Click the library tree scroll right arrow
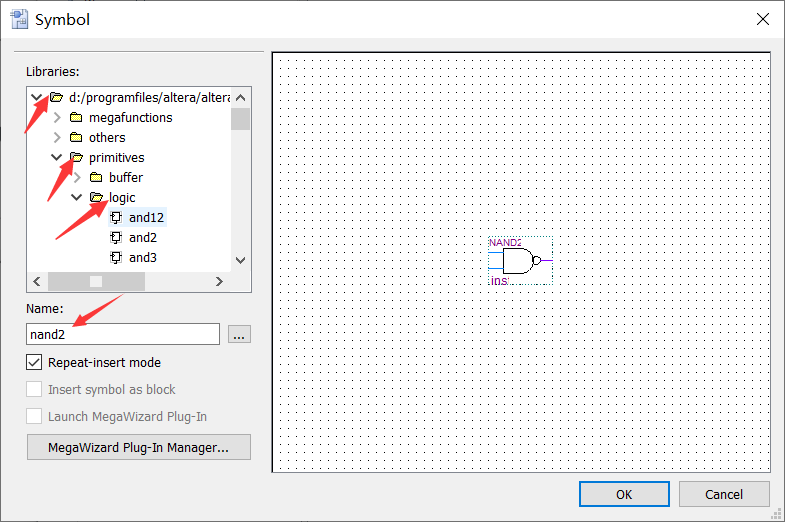The height and width of the screenshot is (522, 785). click(x=219, y=281)
